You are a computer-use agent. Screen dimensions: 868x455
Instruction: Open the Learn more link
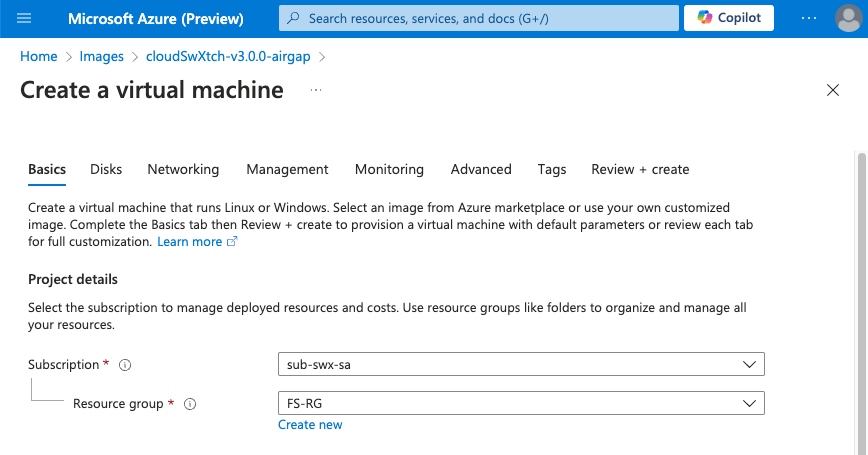[x=189, y=242]
